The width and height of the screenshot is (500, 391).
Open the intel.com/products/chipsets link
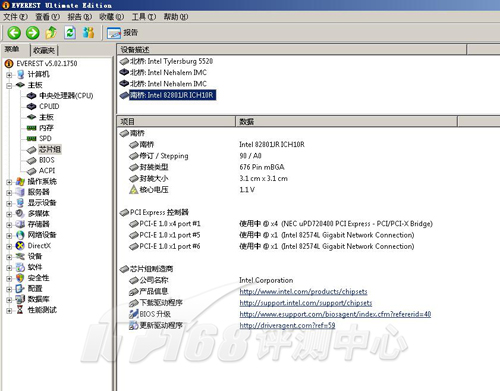tap(303, 292)
